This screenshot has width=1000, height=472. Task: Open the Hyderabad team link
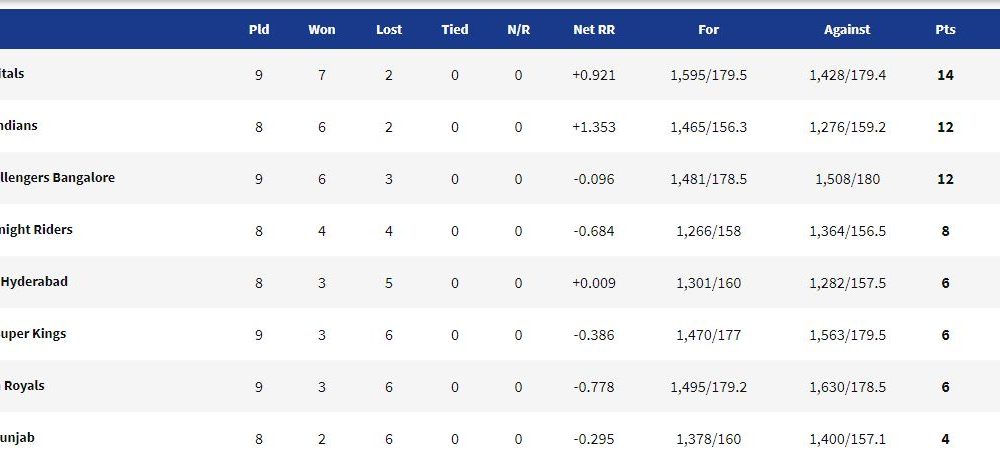pos(34,281)
